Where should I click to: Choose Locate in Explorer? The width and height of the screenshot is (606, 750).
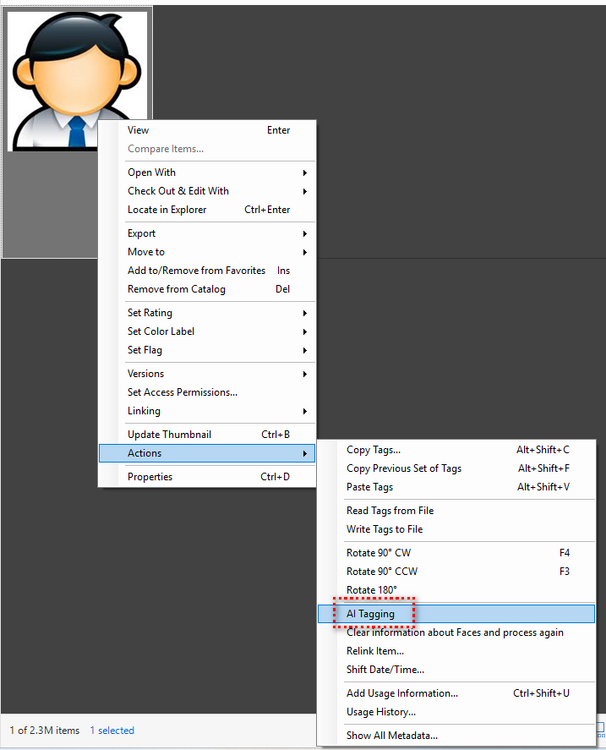pos(167,210)
